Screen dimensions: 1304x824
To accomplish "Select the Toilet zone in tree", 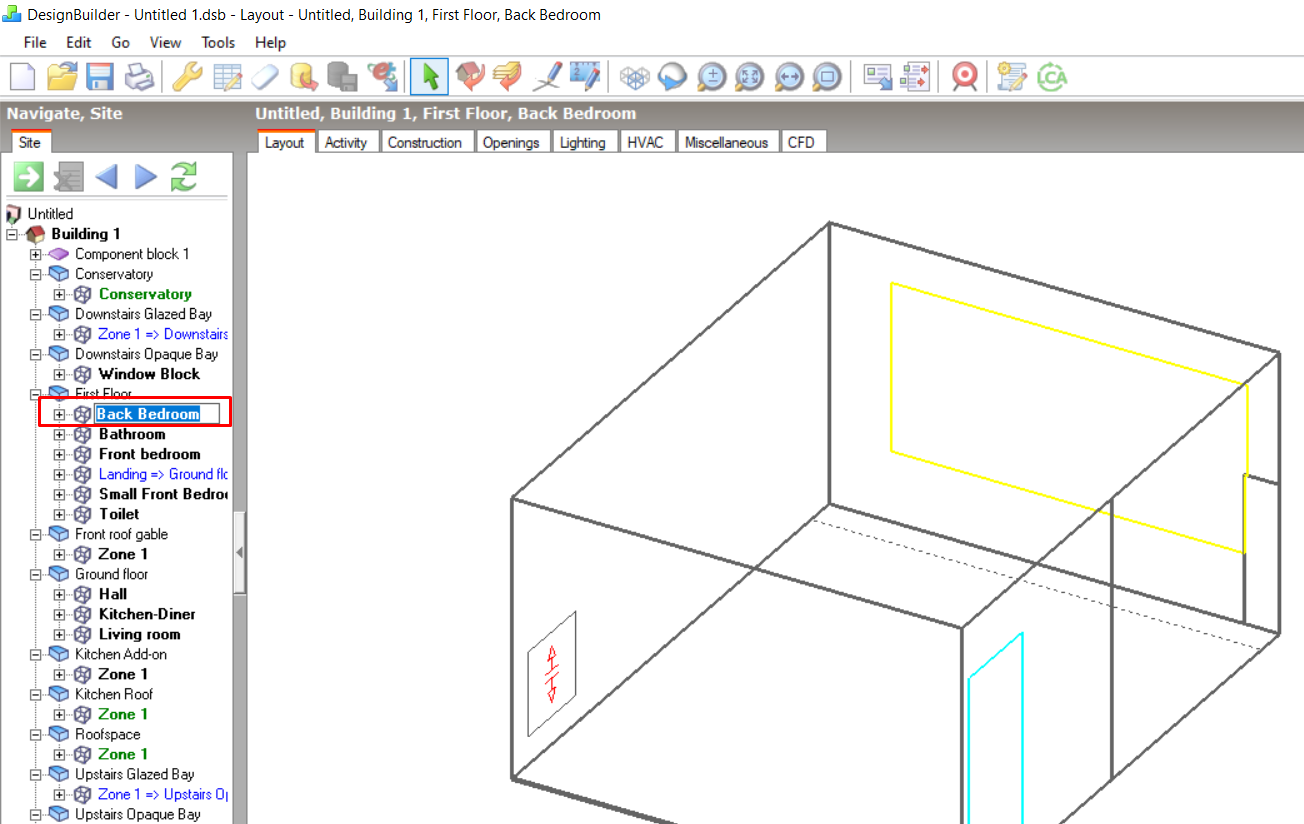I will (x=119, y=514).
